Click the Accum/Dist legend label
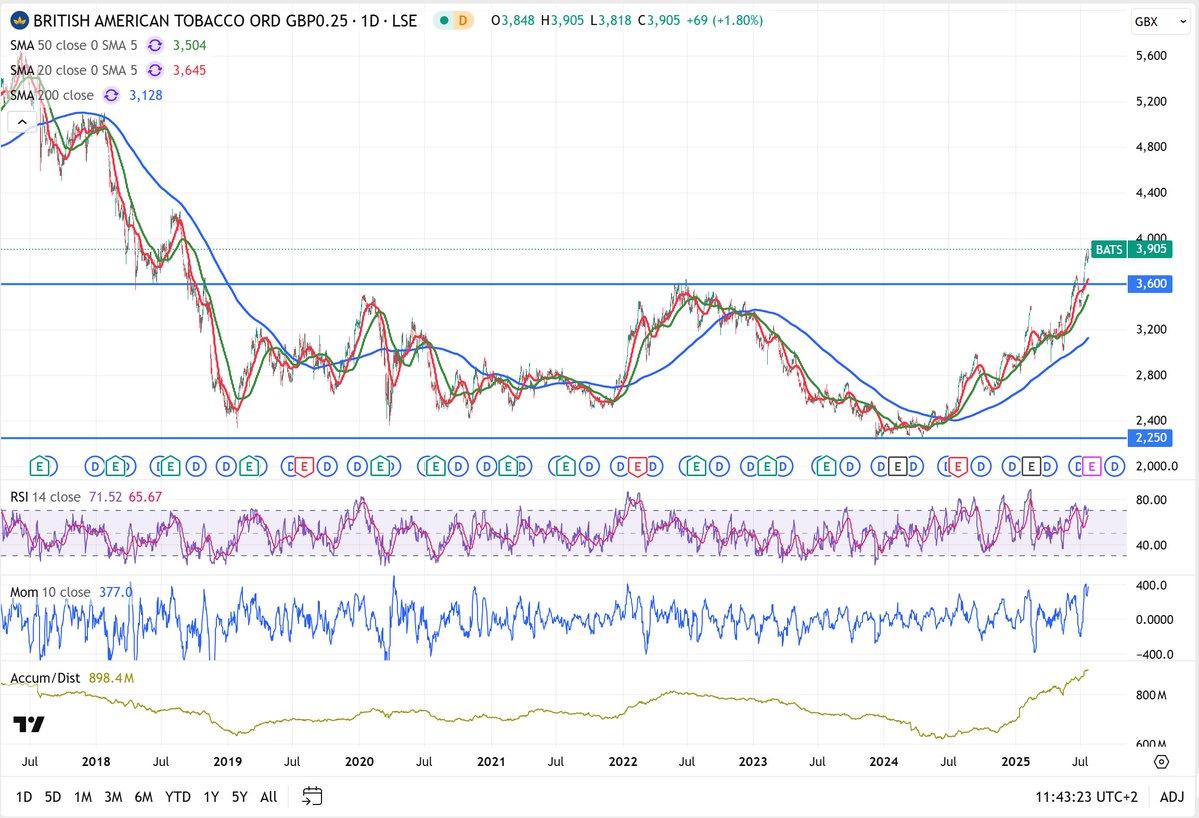The height and width of the screenshot is (818, 1199). (45, 678)
